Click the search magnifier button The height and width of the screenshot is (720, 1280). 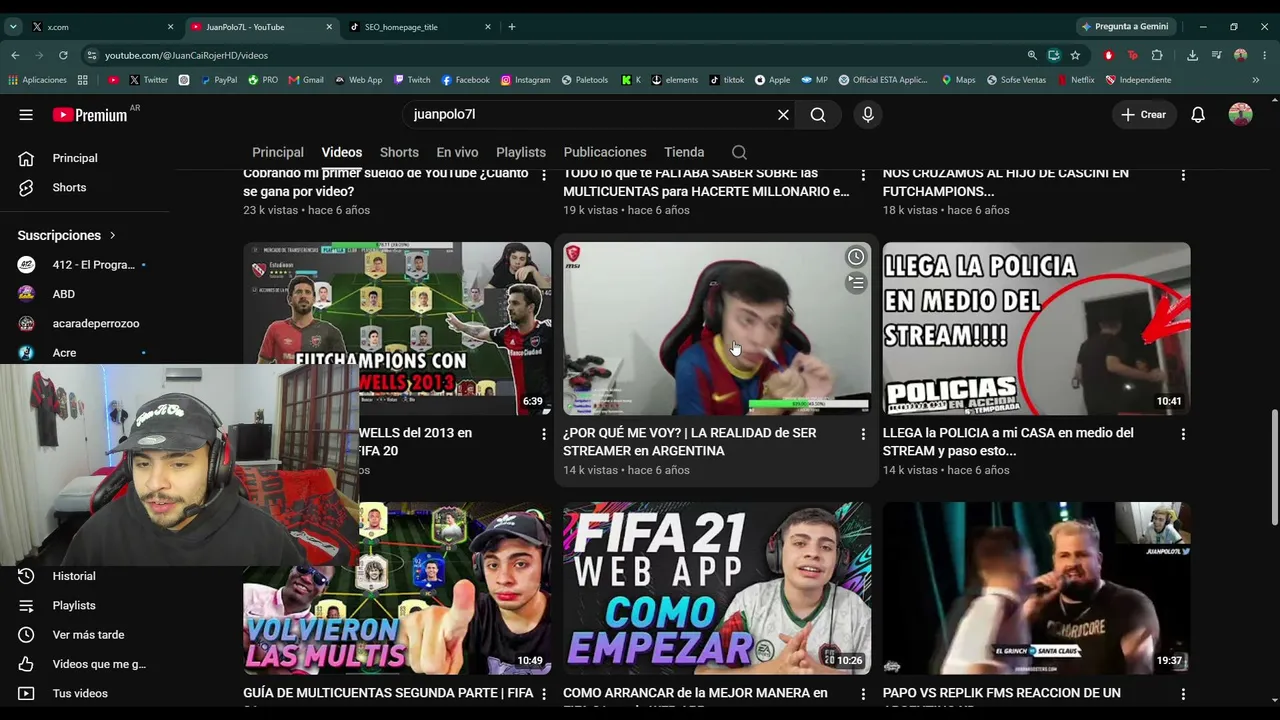[x=818, y=115]
